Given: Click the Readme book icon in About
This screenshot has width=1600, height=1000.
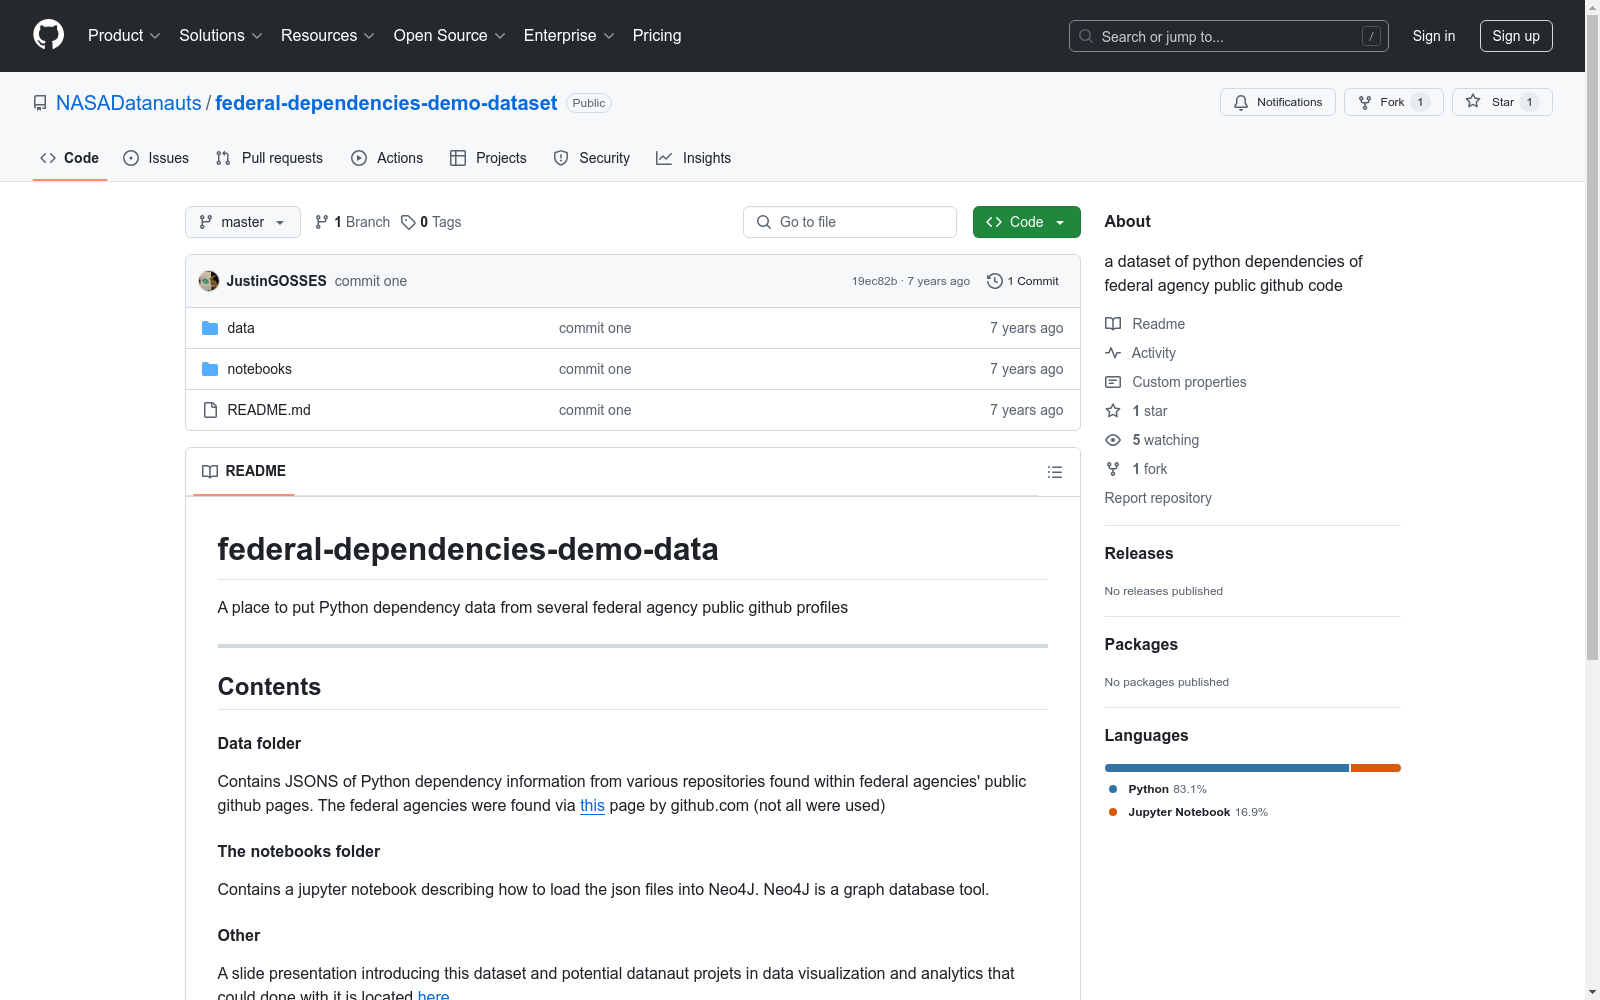Looking at the screenshot, I should pos(1113,324).
